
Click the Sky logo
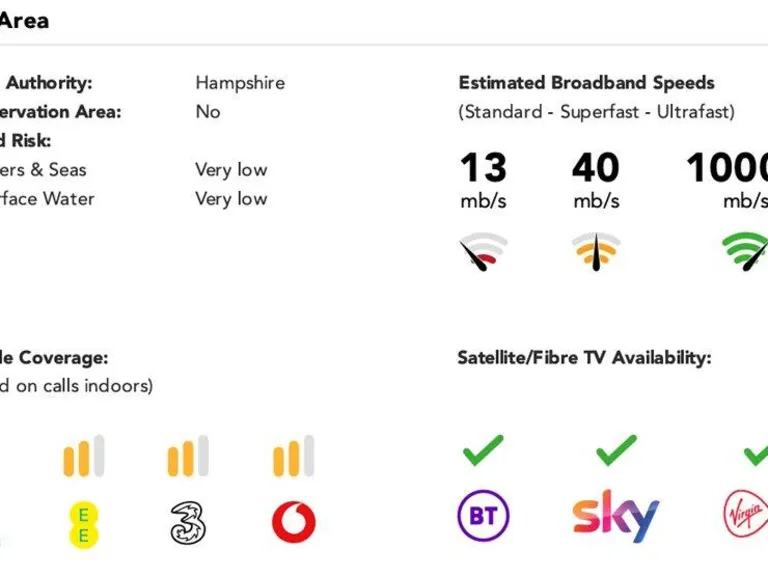click(x=616, y=516)
